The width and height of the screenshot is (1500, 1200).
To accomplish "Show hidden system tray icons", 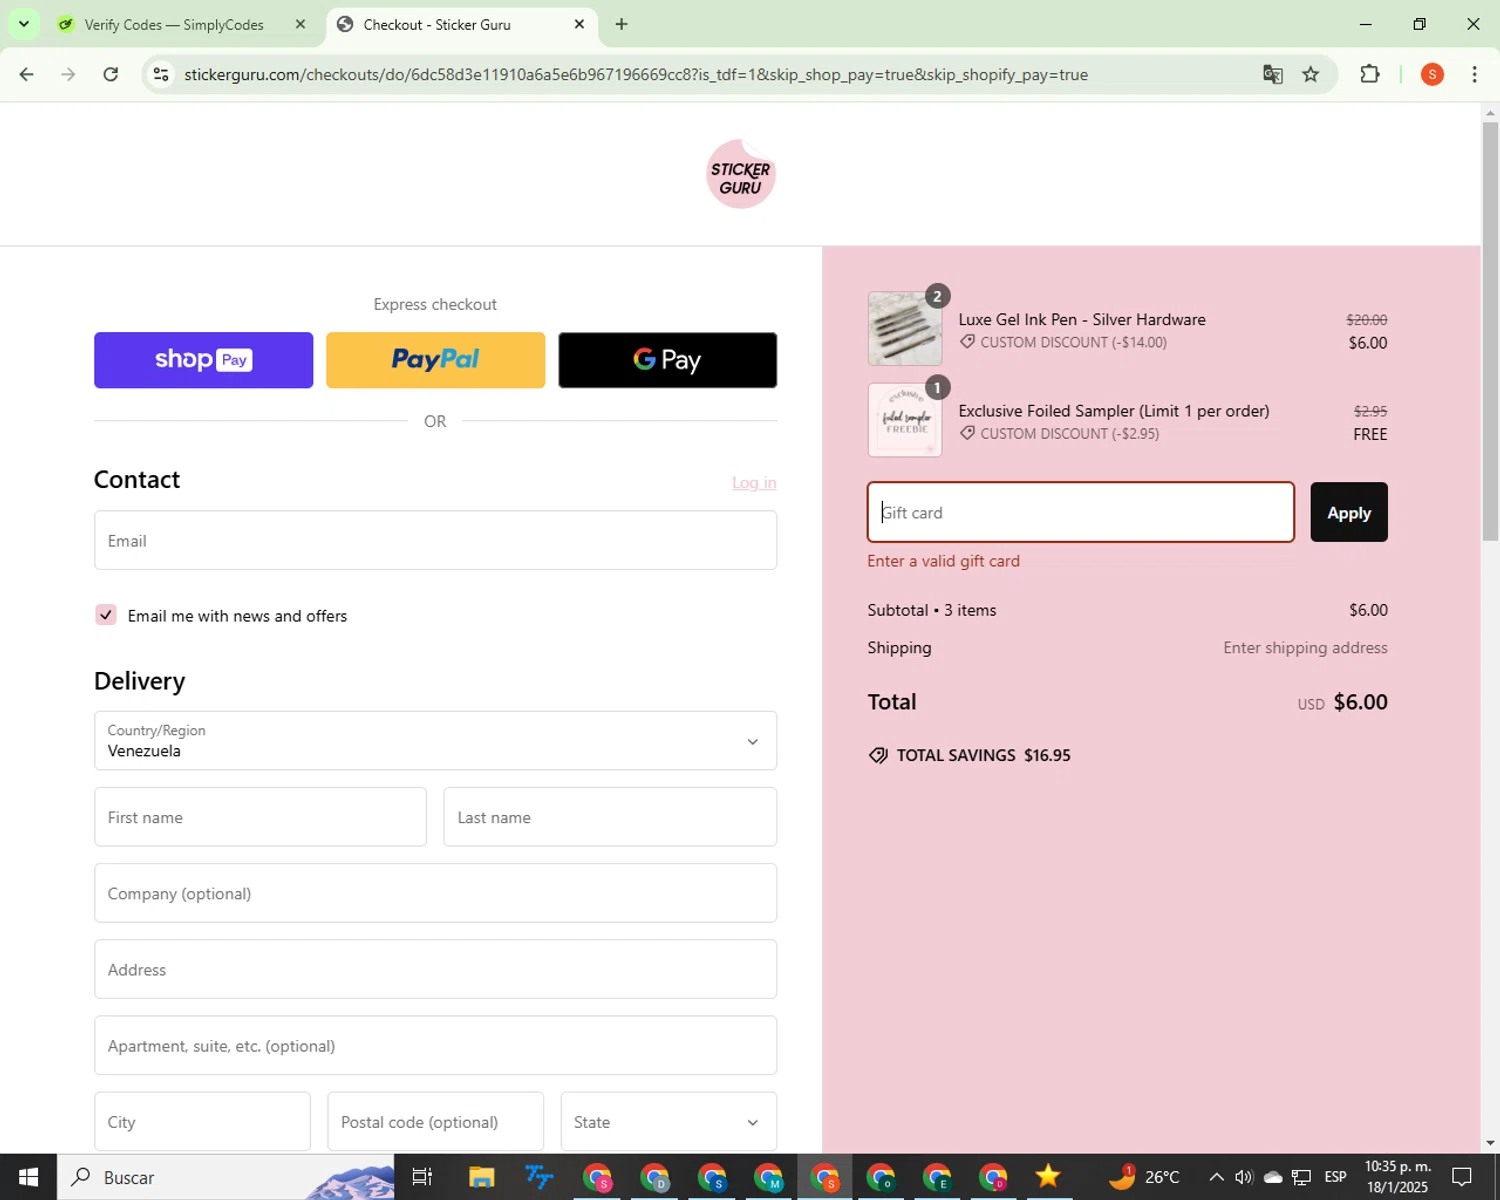I will click(x=1216, y=1177).
